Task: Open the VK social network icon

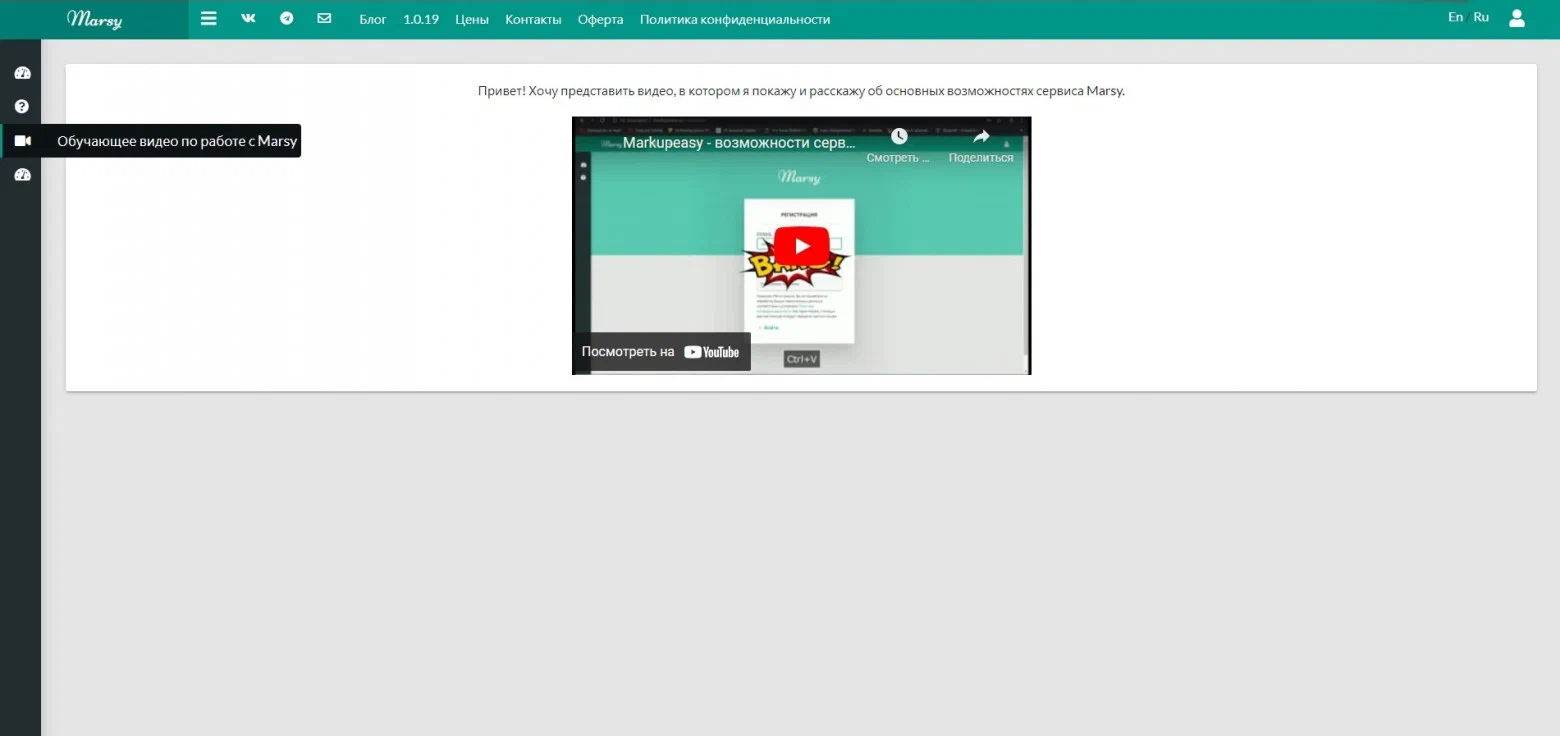Action: (x=248, y=18)
